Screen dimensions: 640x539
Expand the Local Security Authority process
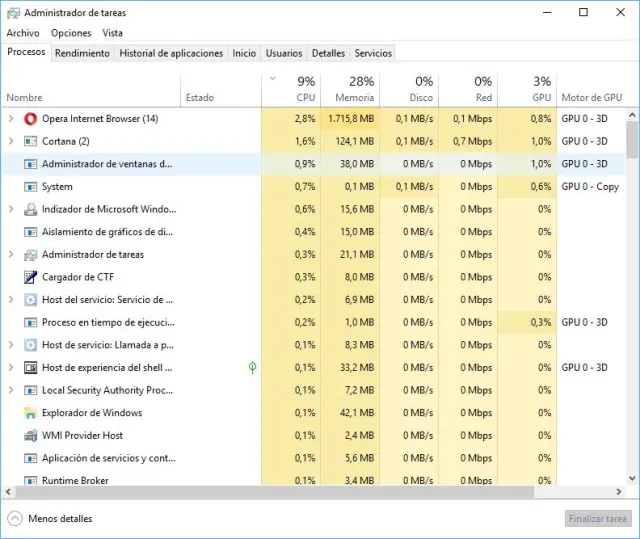11,390
